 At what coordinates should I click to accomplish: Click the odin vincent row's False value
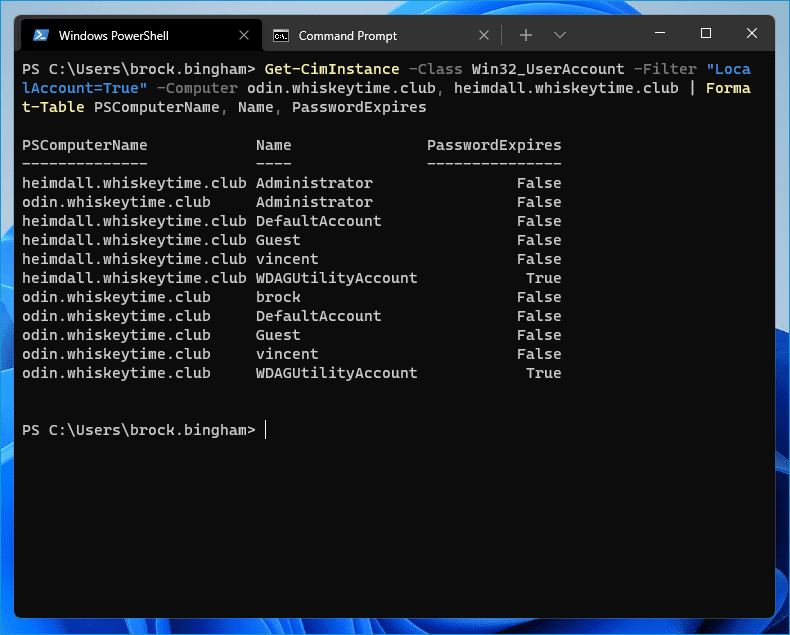coord(539,354)
